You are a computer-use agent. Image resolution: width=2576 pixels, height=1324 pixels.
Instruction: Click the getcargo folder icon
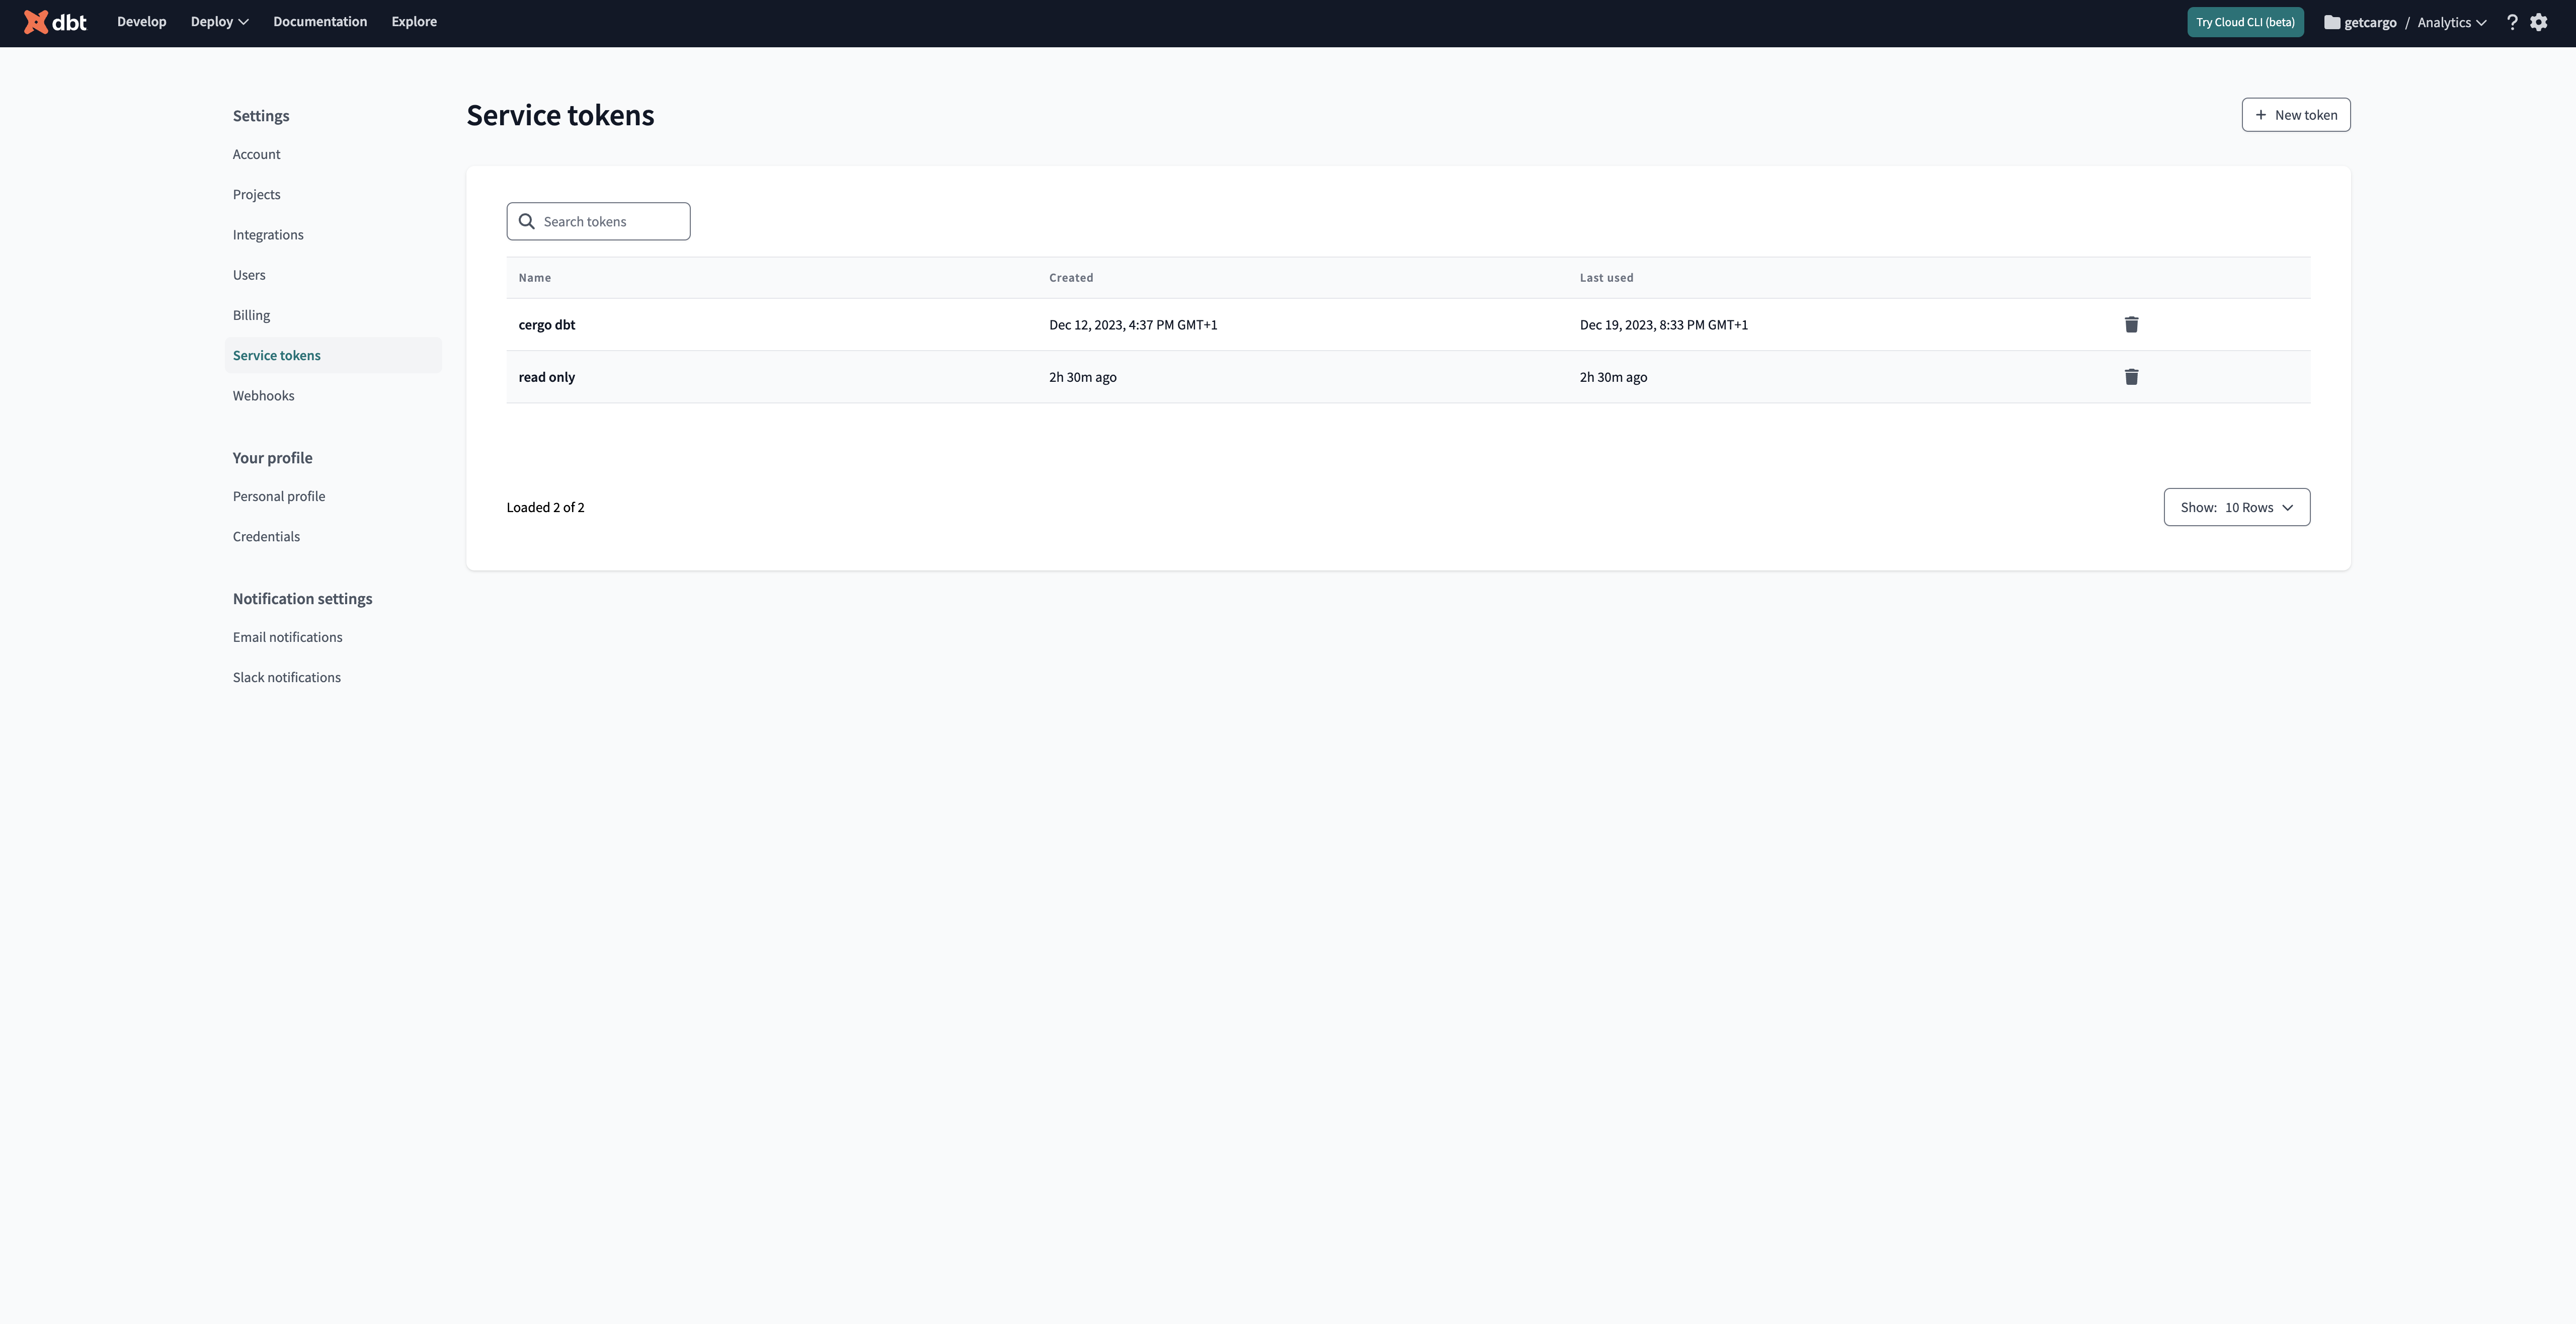[x=2331, y=22]
